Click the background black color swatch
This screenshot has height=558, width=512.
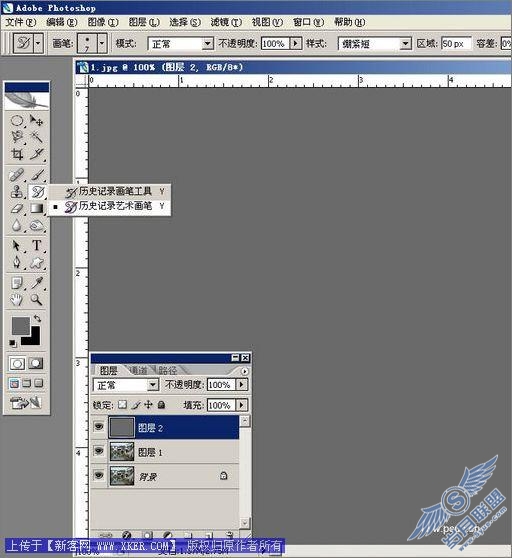click(x=34, y=339)
